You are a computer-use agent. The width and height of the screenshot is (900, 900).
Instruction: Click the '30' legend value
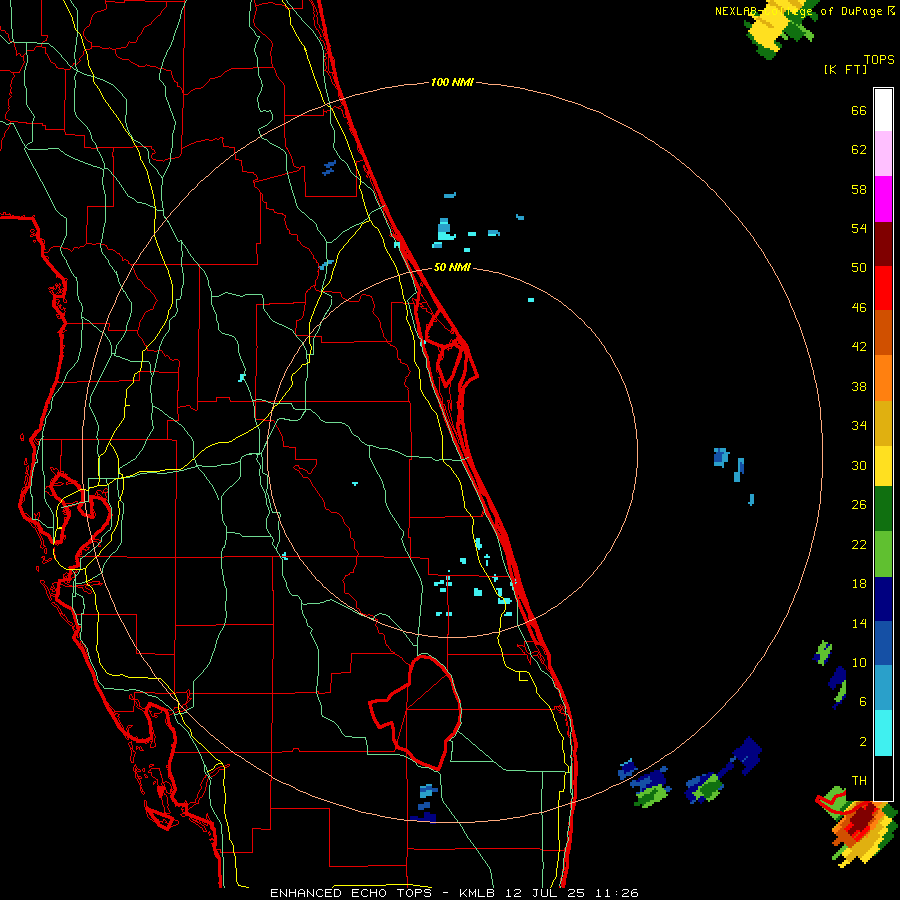[x=859, y=465]
